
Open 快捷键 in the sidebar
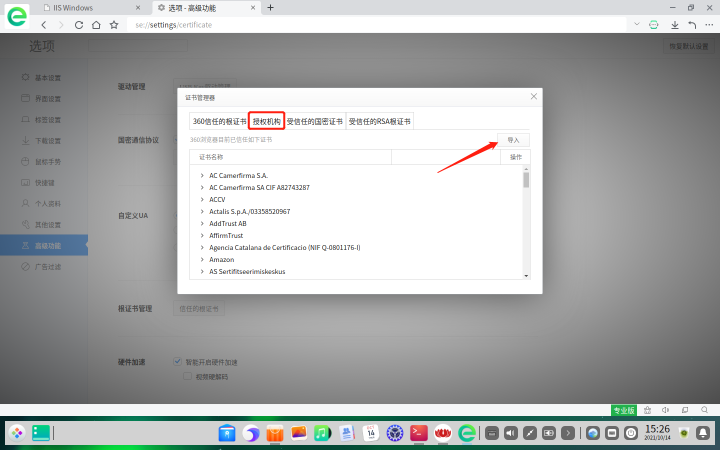click(x=44, y=183)
